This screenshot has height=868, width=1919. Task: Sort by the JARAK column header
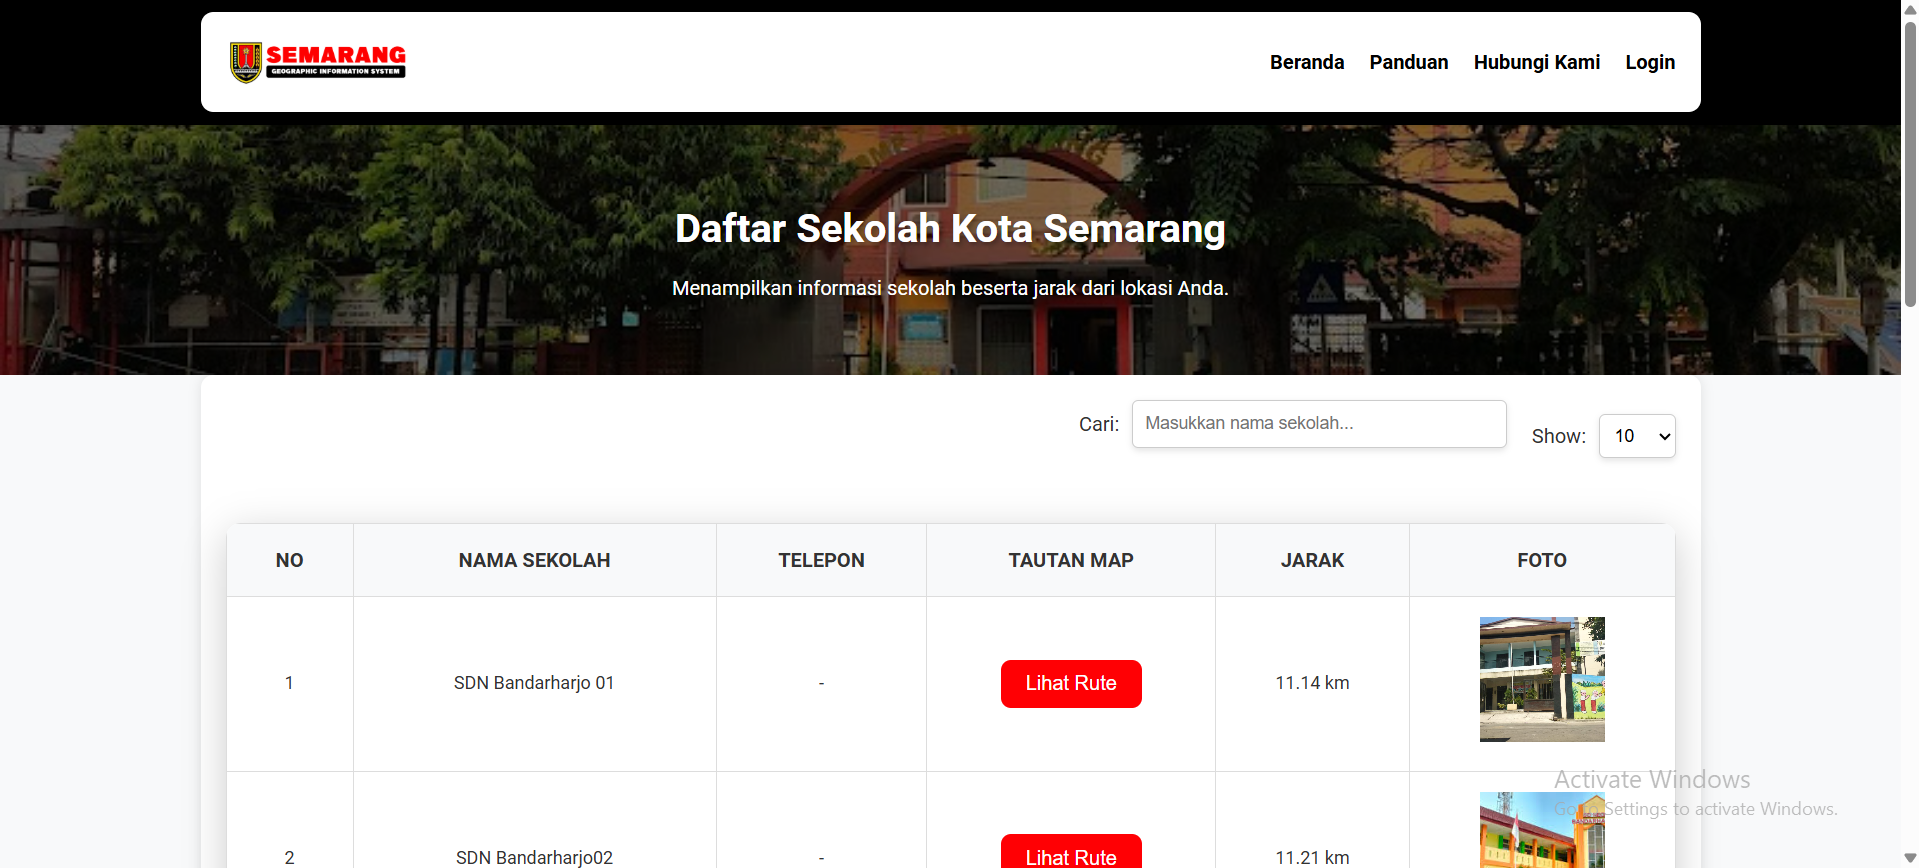coord(1312,561)
